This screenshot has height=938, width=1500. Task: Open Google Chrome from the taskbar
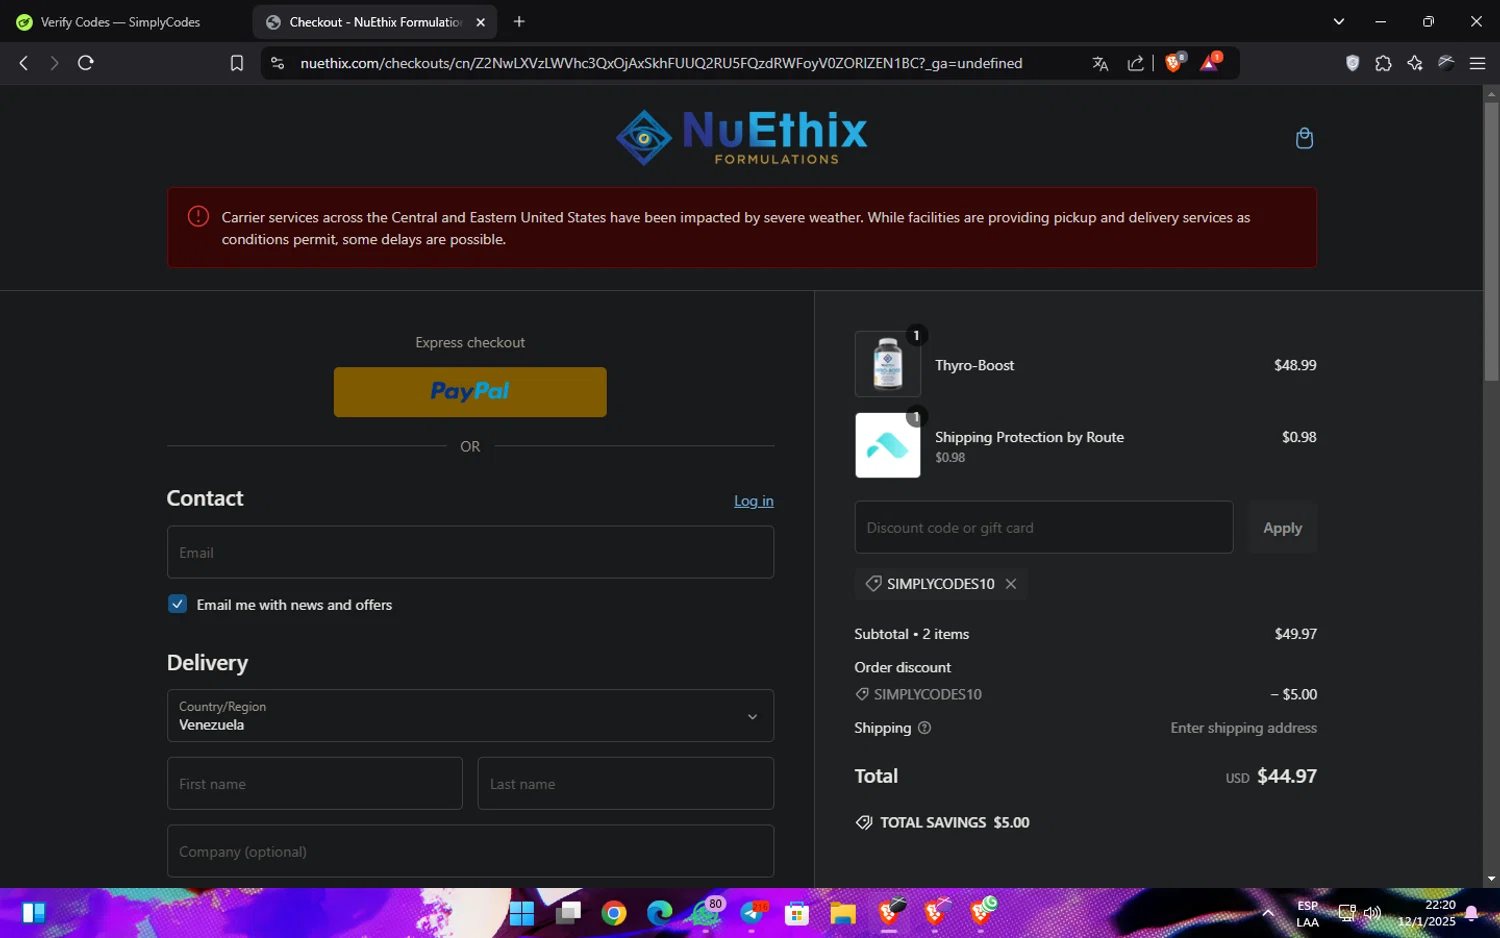tap(614, 913)
